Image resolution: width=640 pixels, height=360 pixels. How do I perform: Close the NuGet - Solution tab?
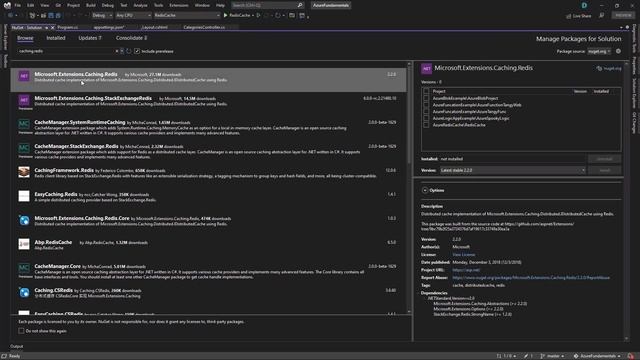point(53,27)
